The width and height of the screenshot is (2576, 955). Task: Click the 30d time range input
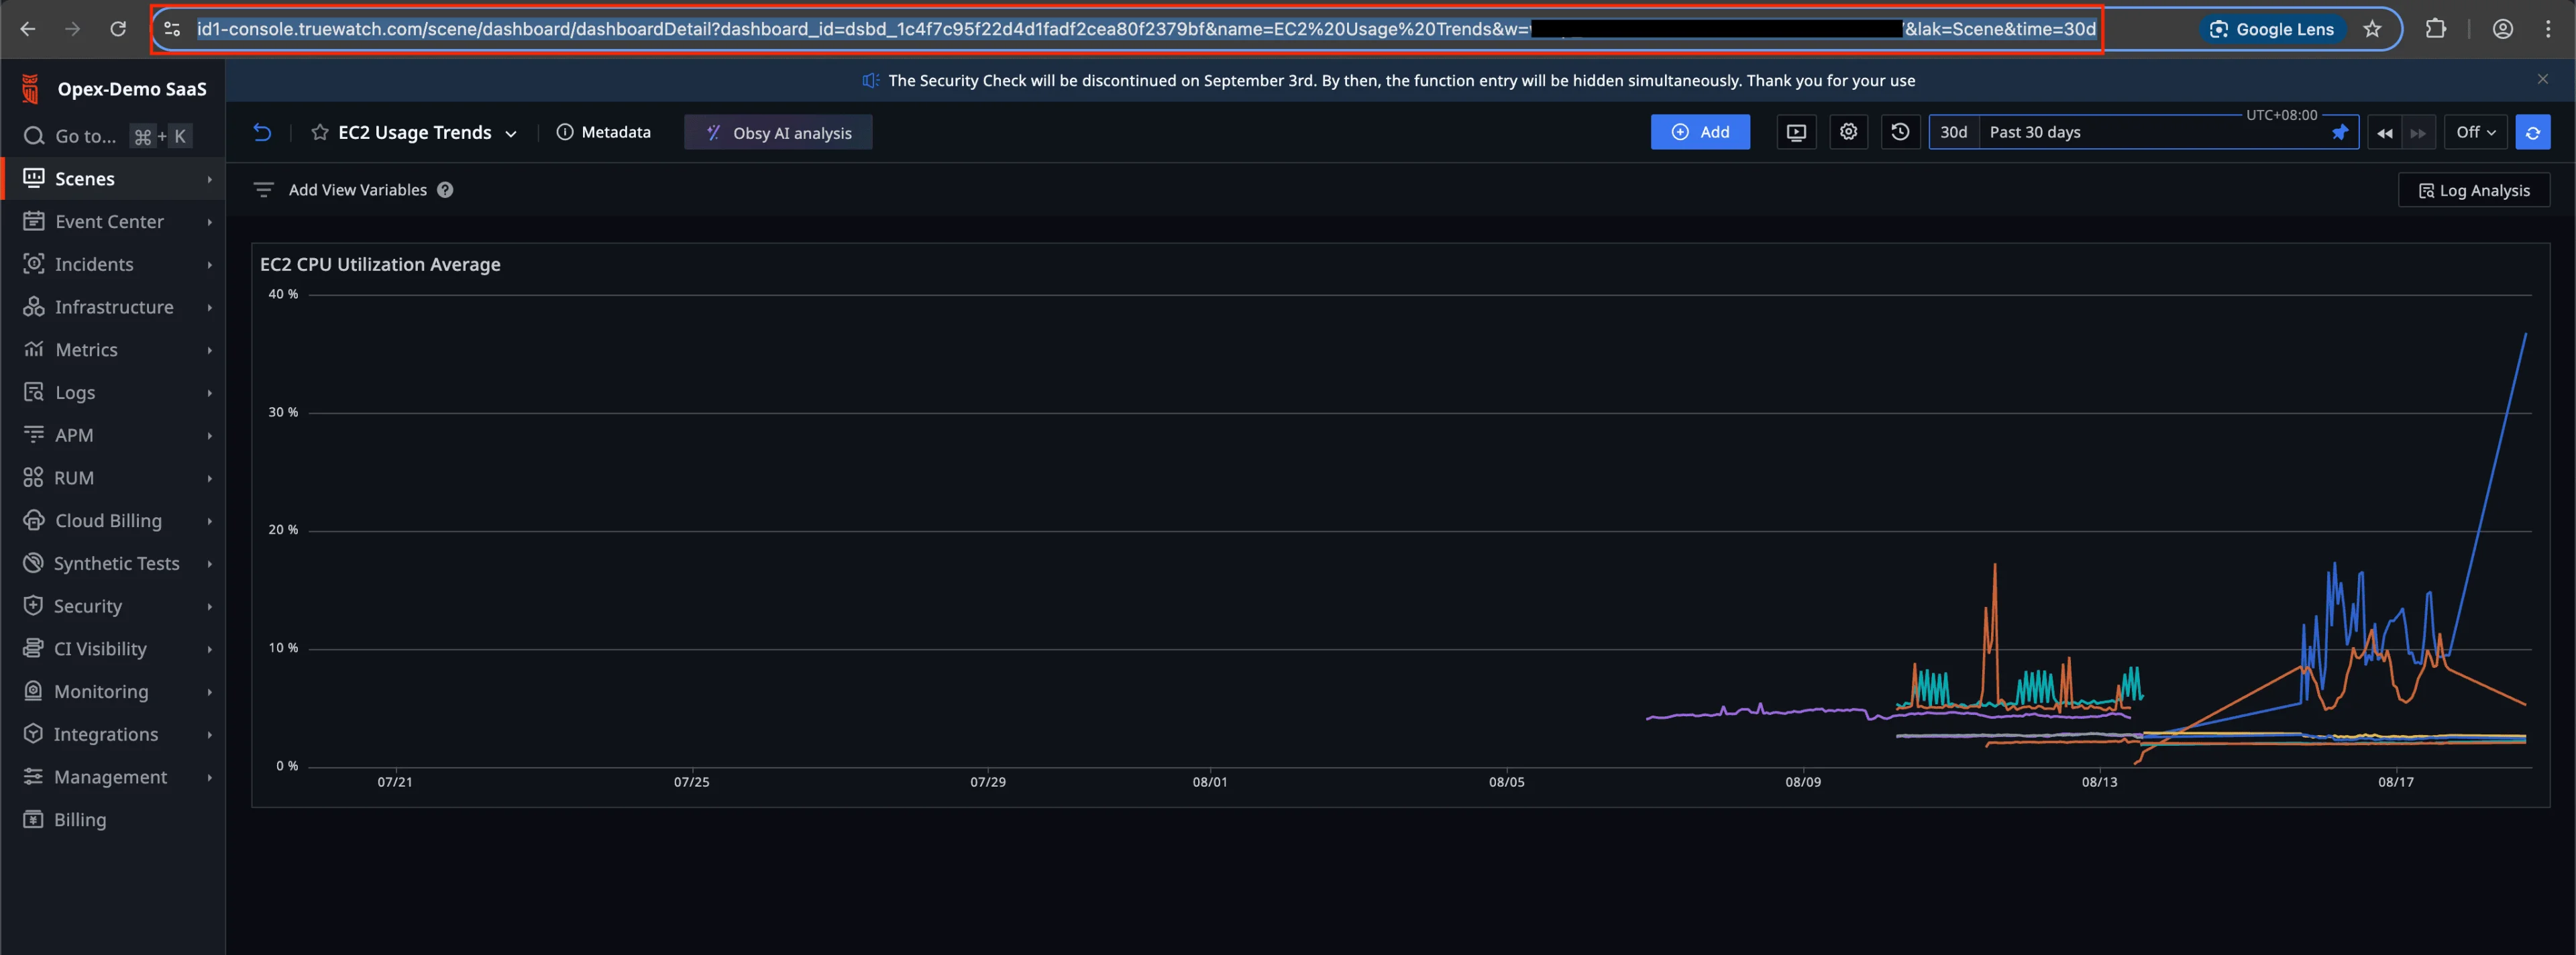coord(1953,132)
